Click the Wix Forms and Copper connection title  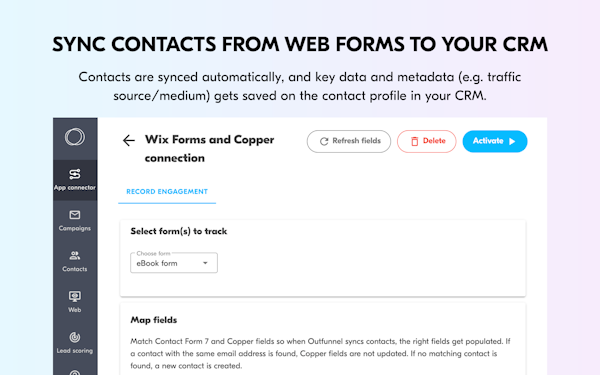click(209, 149)
